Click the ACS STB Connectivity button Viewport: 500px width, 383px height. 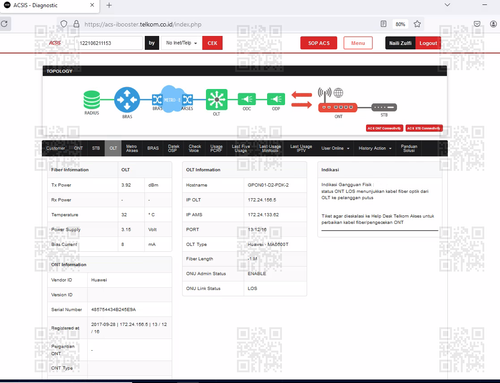[424, 128]
